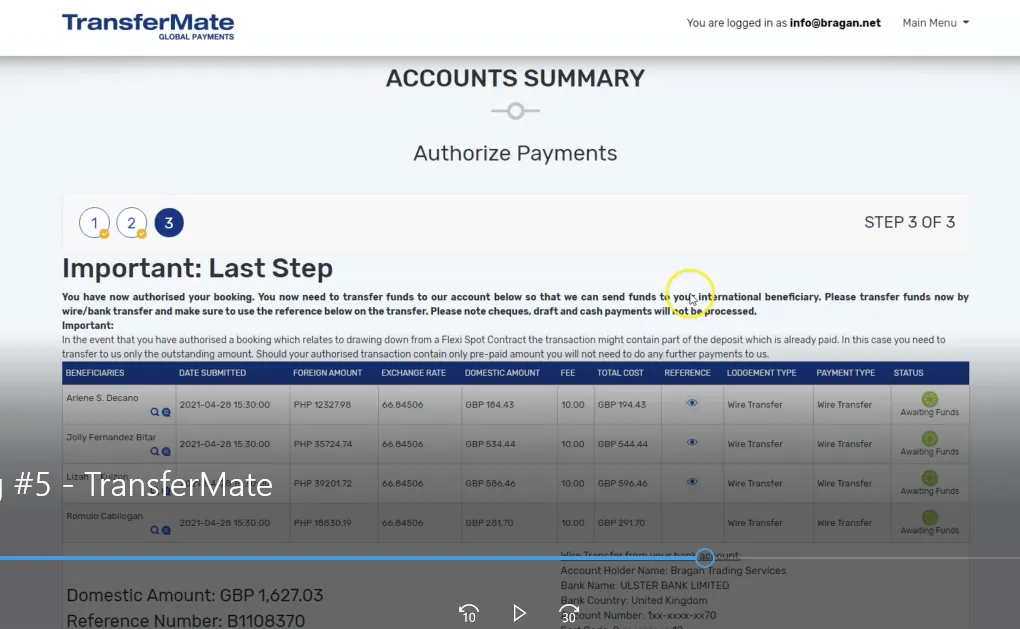Skip video forward 30 seconds

point(569,613)
